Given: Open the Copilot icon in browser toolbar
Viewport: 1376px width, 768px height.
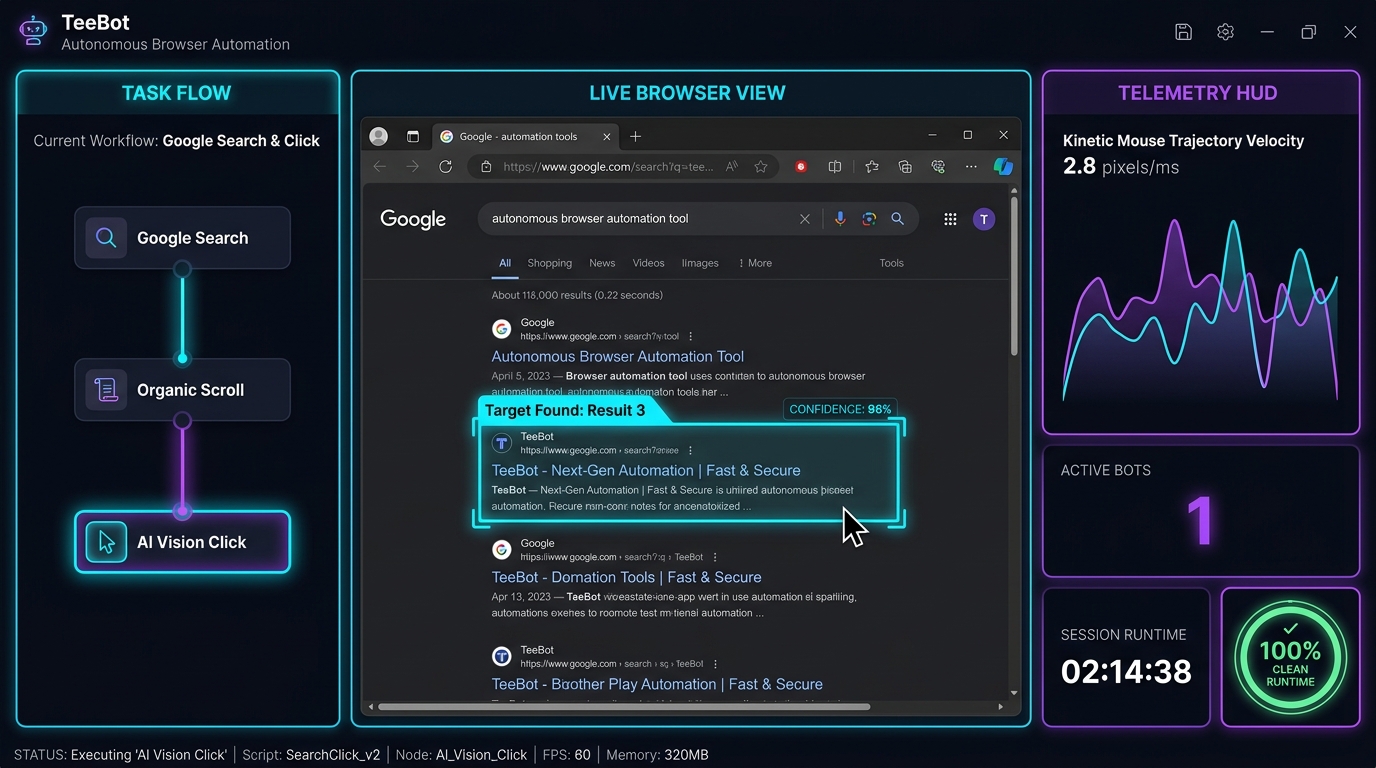Looking at the screenshot, I should coord(1003,167).
